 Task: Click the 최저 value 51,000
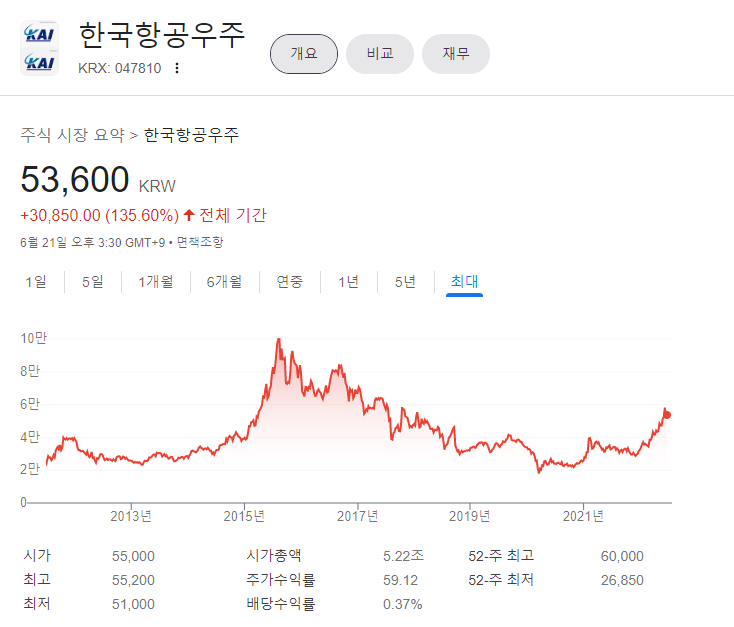tap(133, 605)
